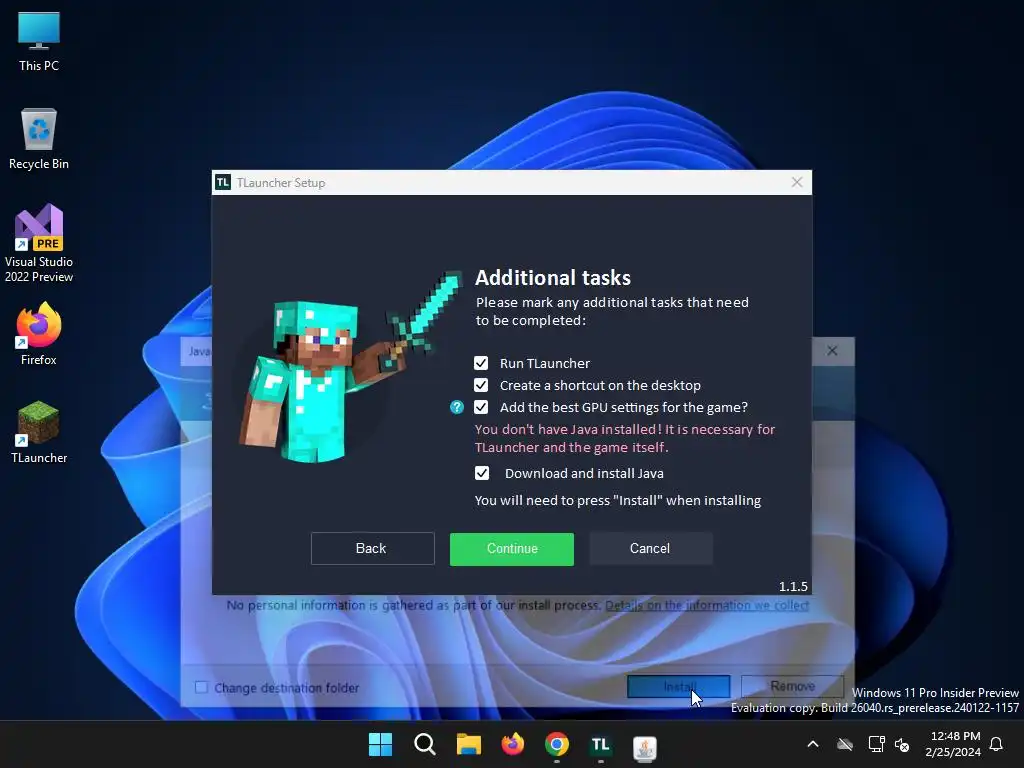Uncheck Run TLauncher checkbox
This screenshot has width=1024, height=768.
click(481, 363)
